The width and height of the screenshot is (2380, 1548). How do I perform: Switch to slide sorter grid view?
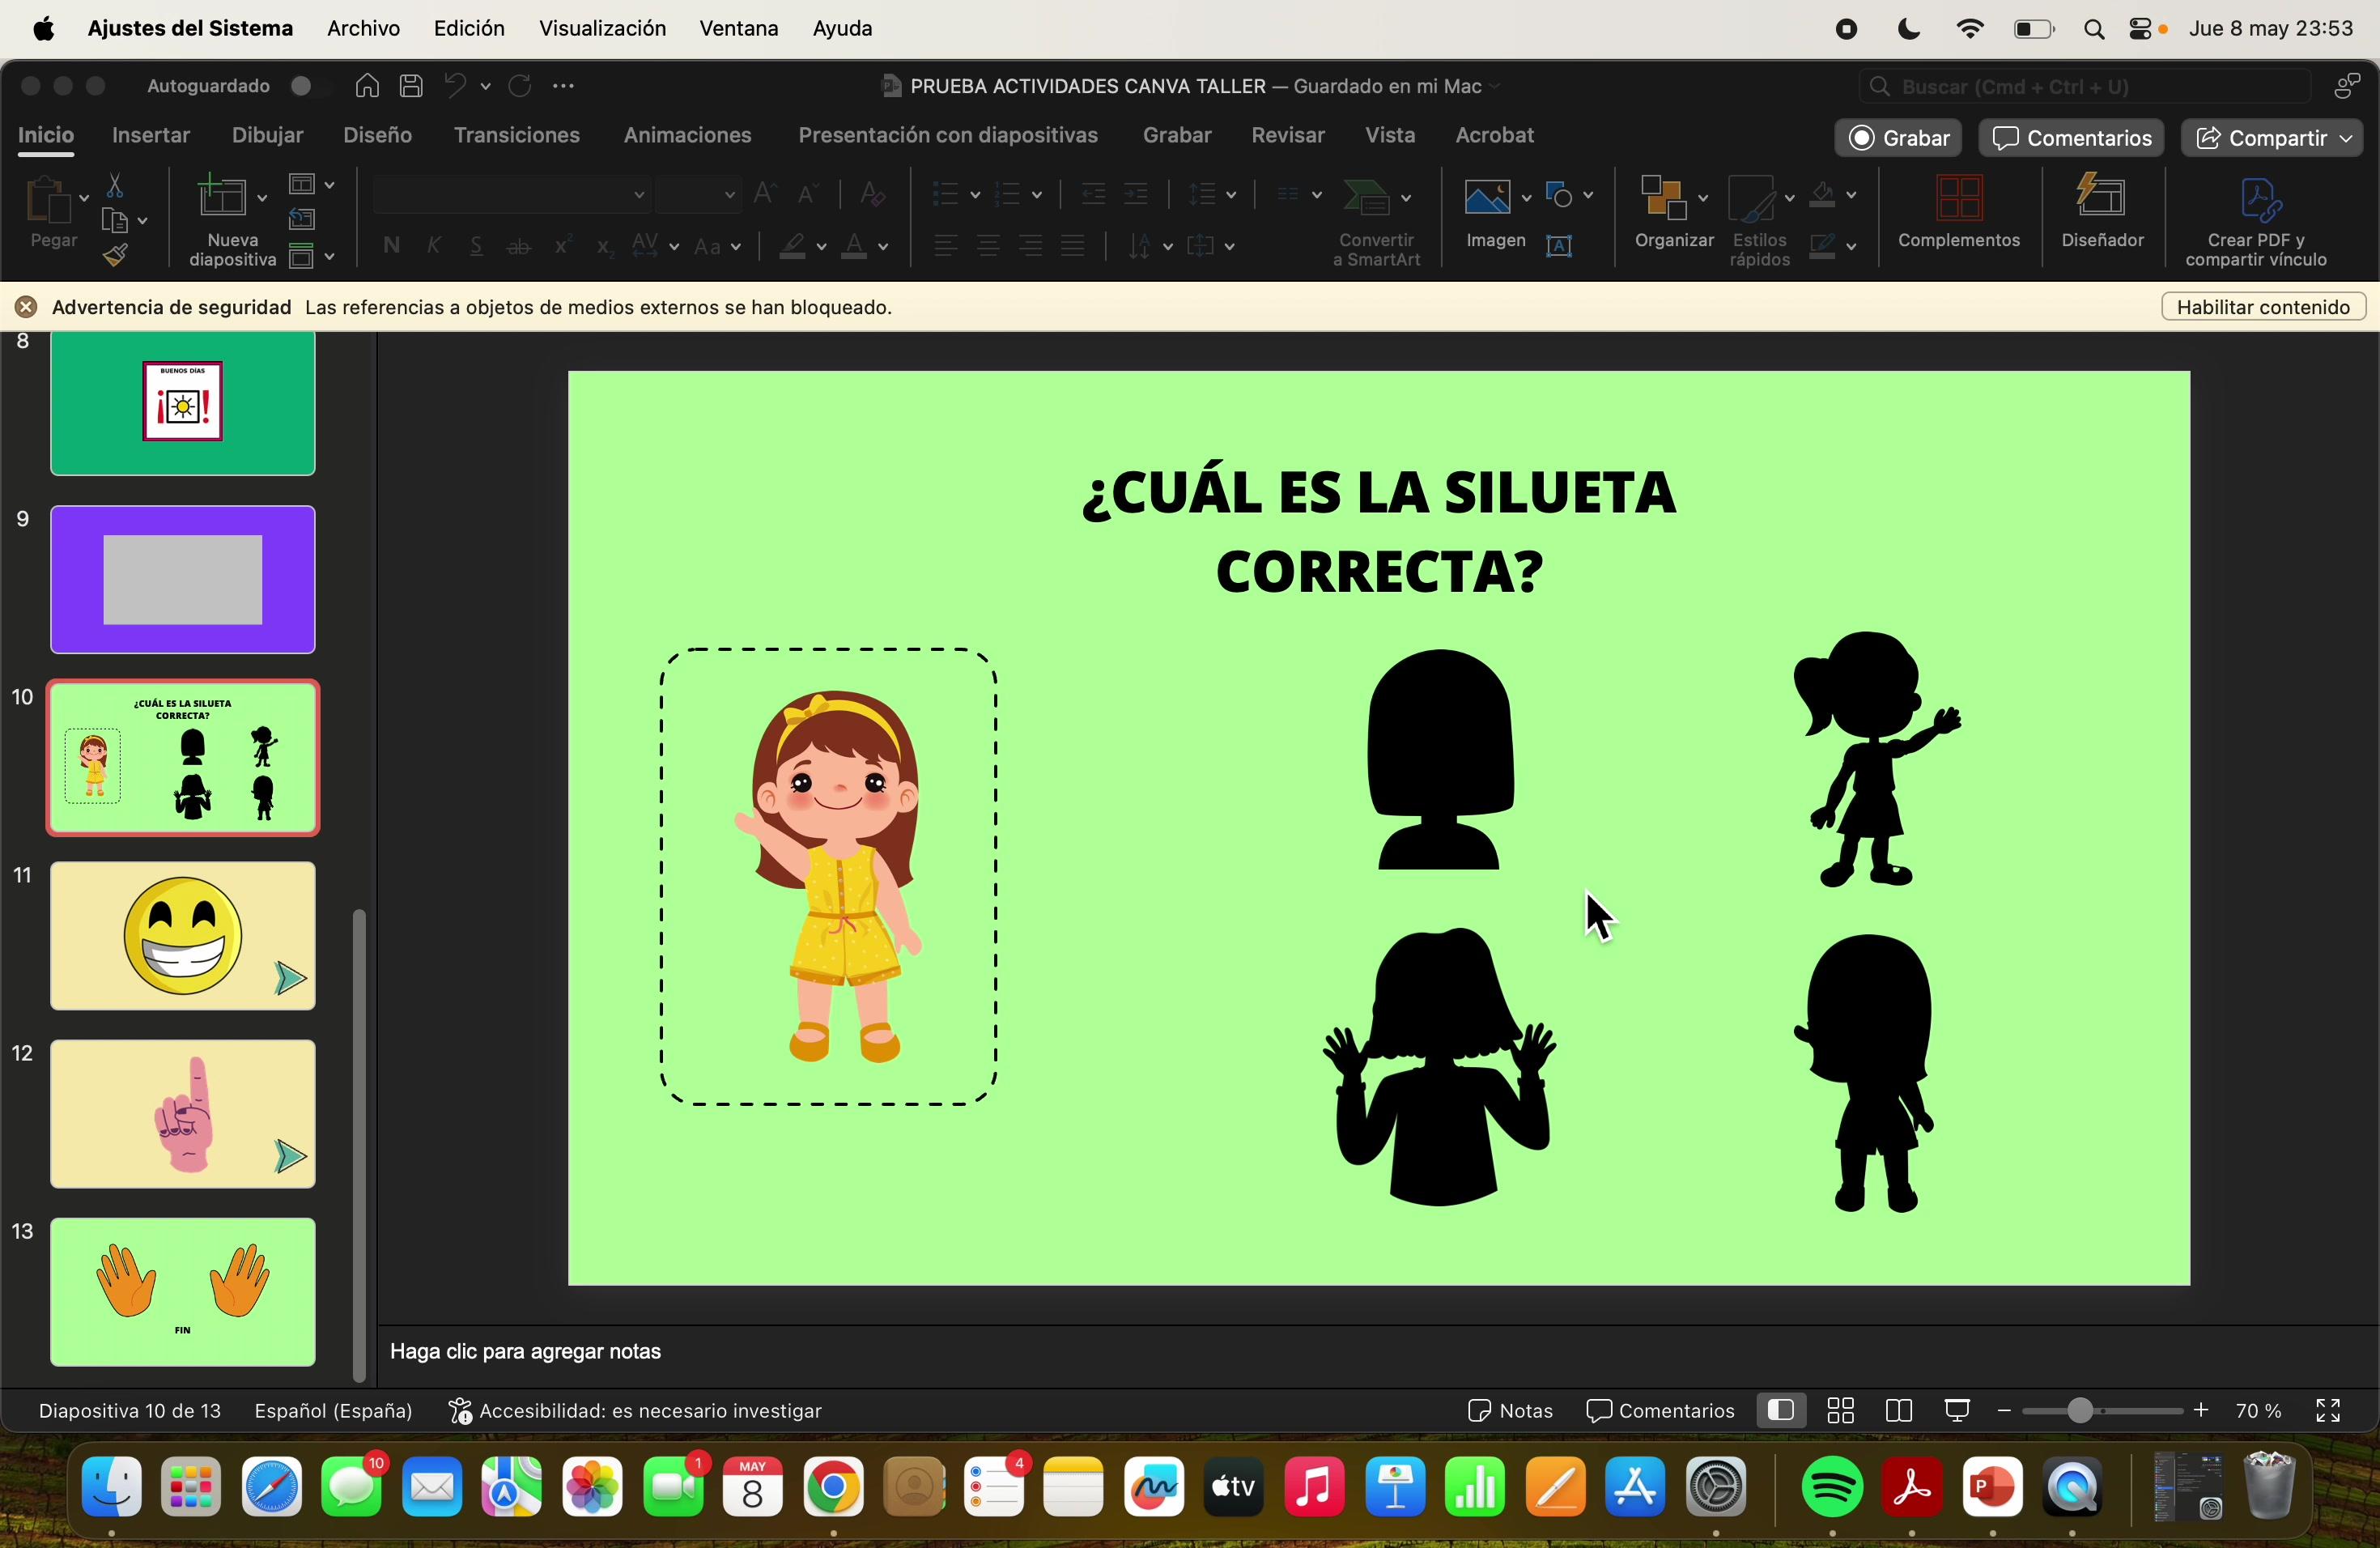(1840, 1411)
